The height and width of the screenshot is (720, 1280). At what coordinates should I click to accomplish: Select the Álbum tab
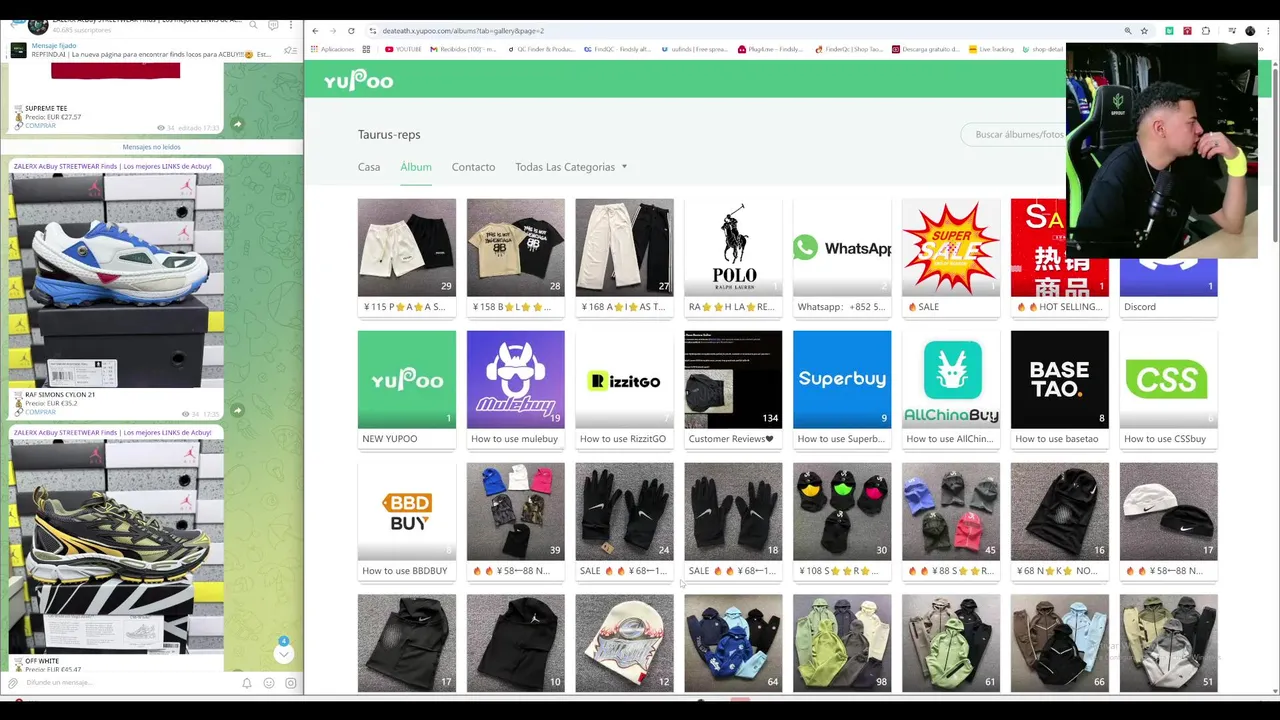(x=416, y=167)
